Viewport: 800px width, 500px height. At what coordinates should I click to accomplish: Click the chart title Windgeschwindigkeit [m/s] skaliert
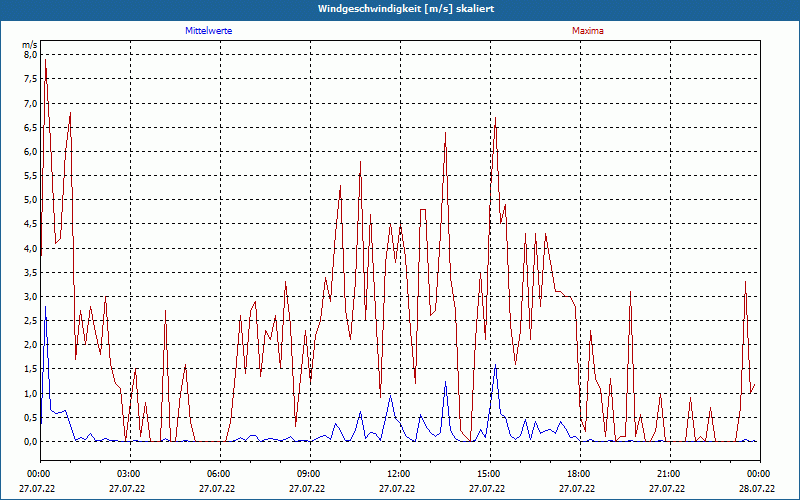406,9
